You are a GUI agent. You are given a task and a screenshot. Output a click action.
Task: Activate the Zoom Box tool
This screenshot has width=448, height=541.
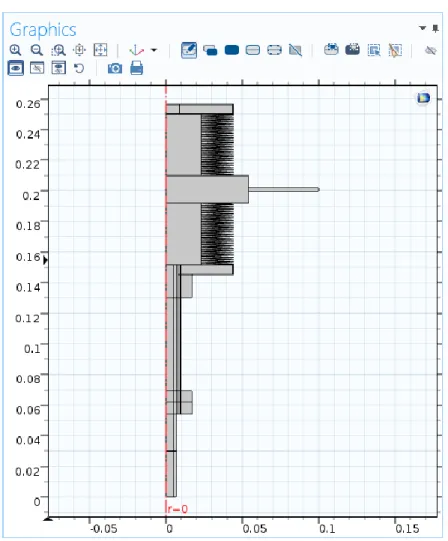(x=58, y=50)
